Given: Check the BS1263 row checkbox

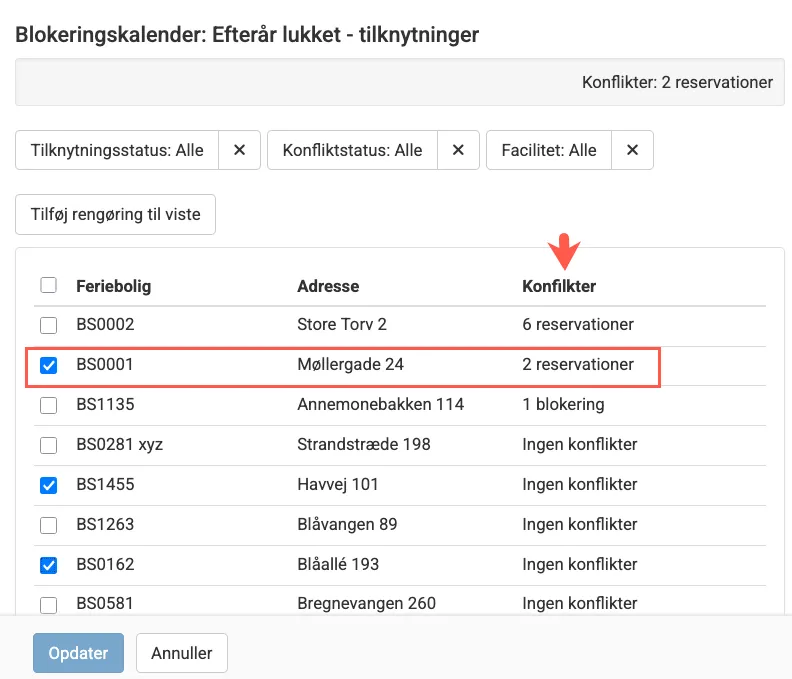Looking at the screenshot, I should tap(48, 525).
